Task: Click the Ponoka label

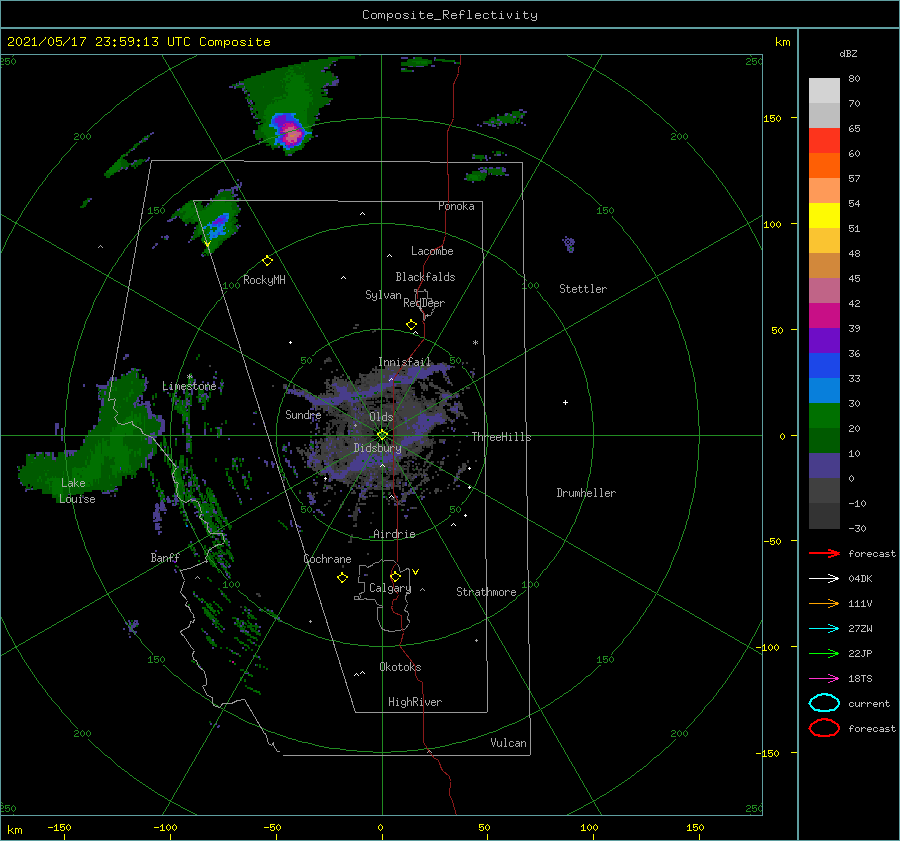Action: [456, 206]
